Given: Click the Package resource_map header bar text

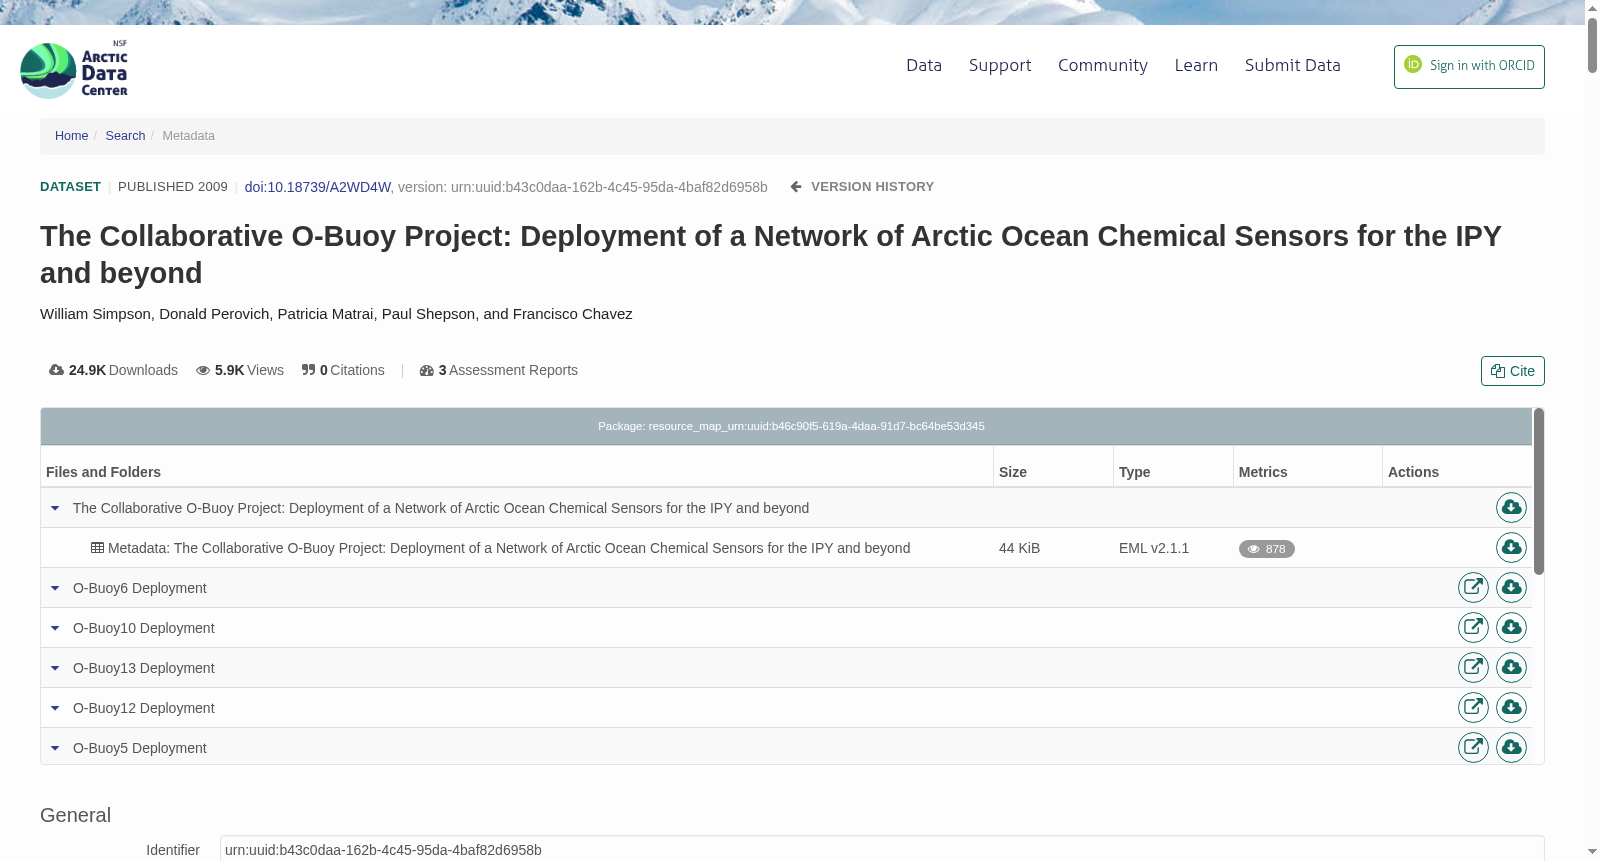Looking at the screenshot, I should (791, 426).
